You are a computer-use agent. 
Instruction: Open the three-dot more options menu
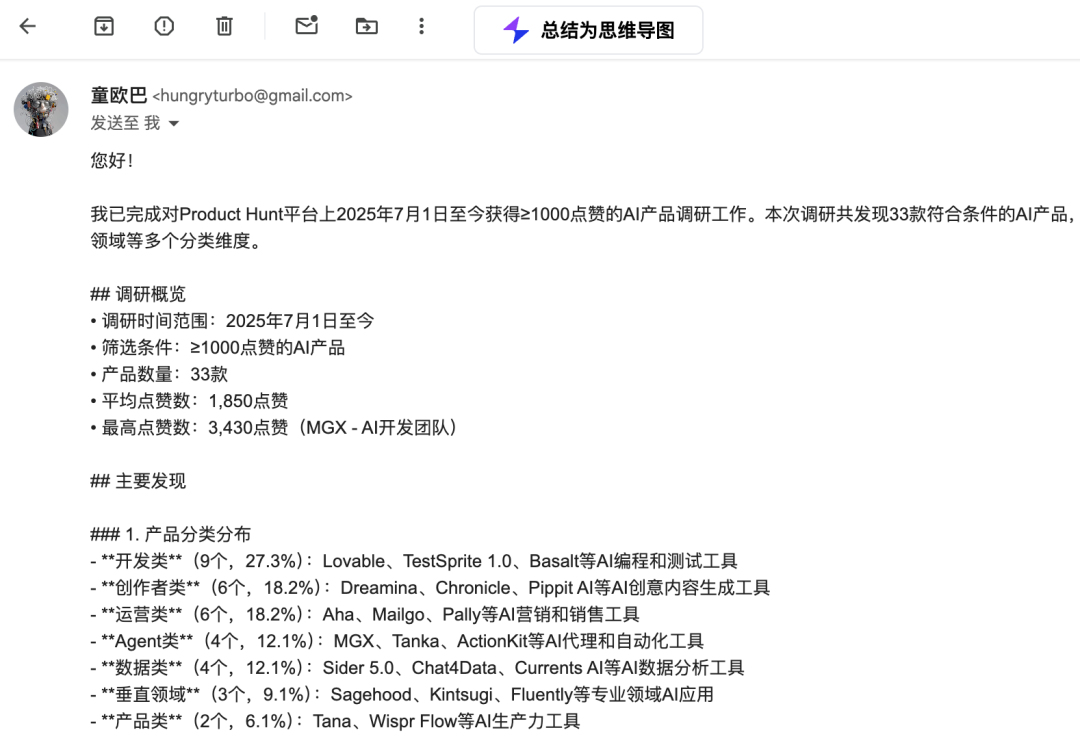pos(422,26)
